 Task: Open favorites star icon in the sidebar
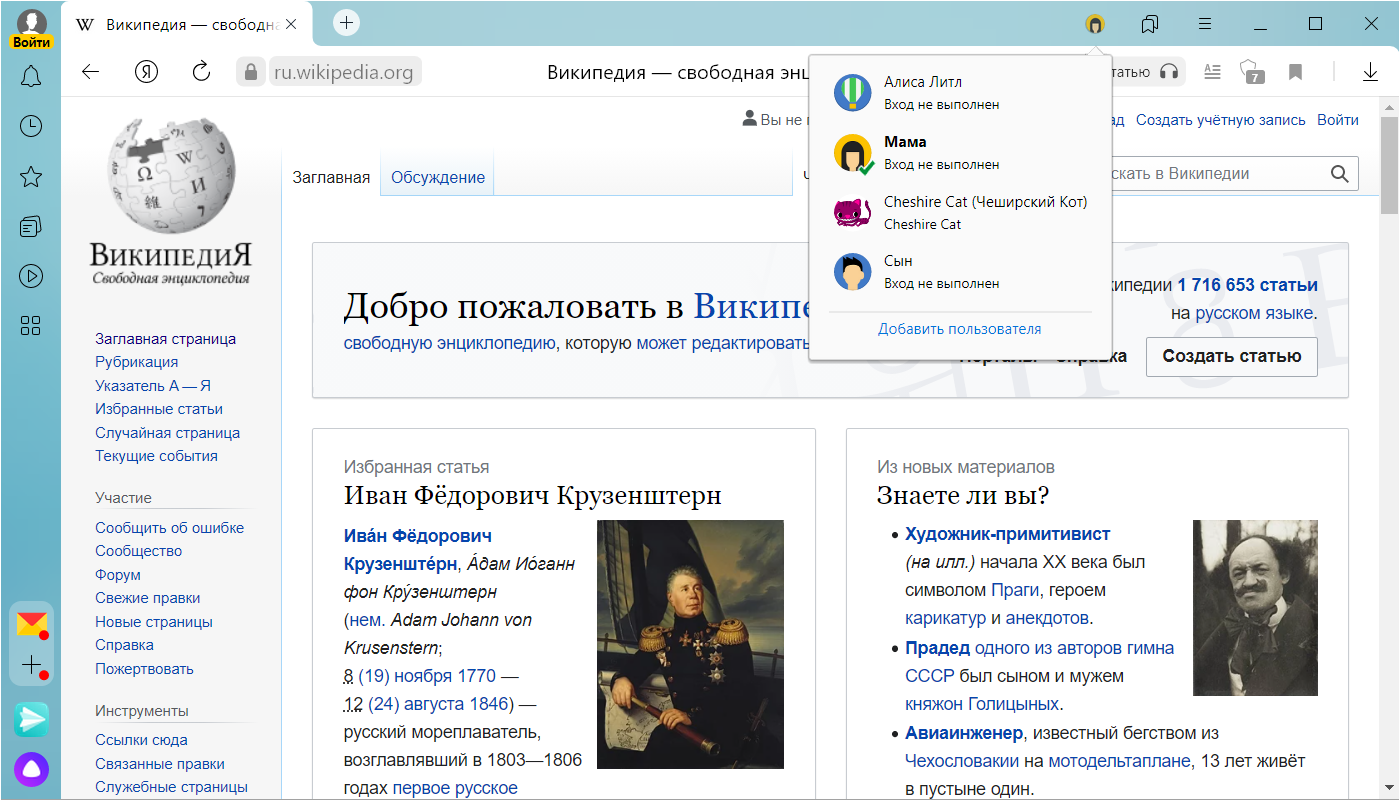[31, 177]
